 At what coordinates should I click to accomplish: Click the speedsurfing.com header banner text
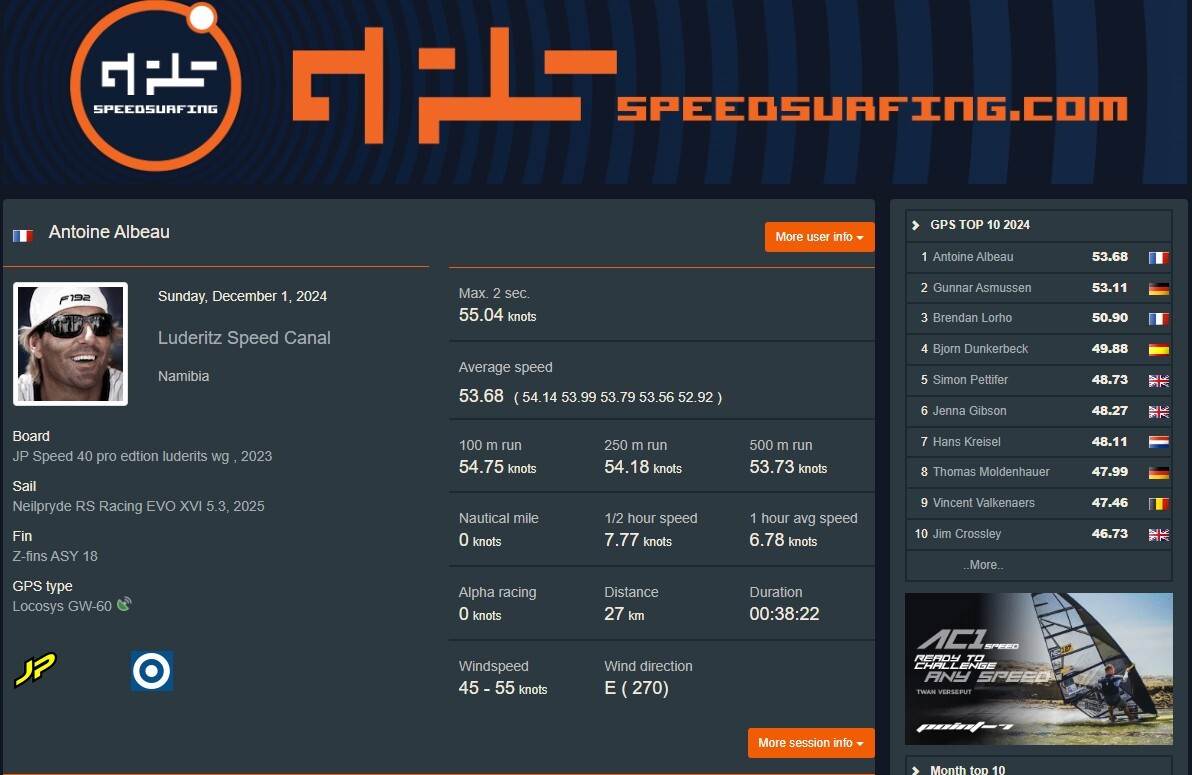pos(871,108)
